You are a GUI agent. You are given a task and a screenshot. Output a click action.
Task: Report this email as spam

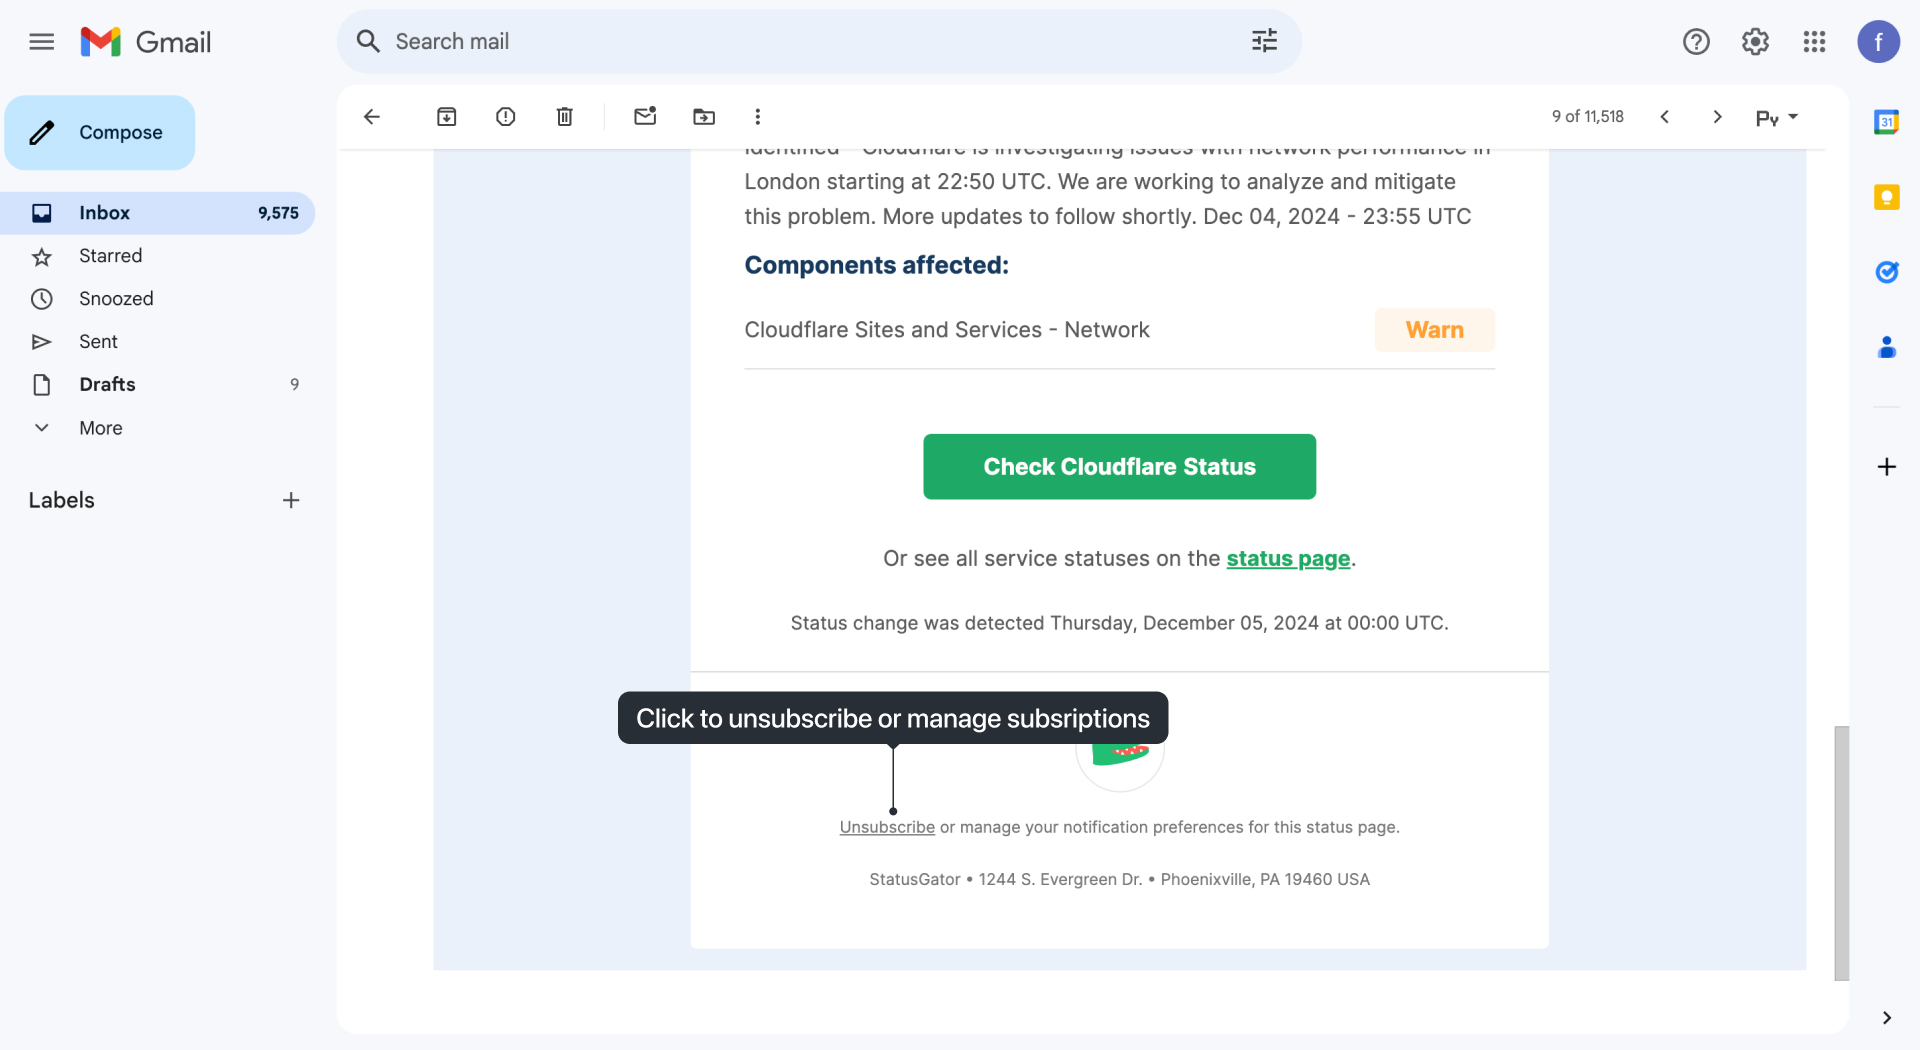(x=505, y=117)
